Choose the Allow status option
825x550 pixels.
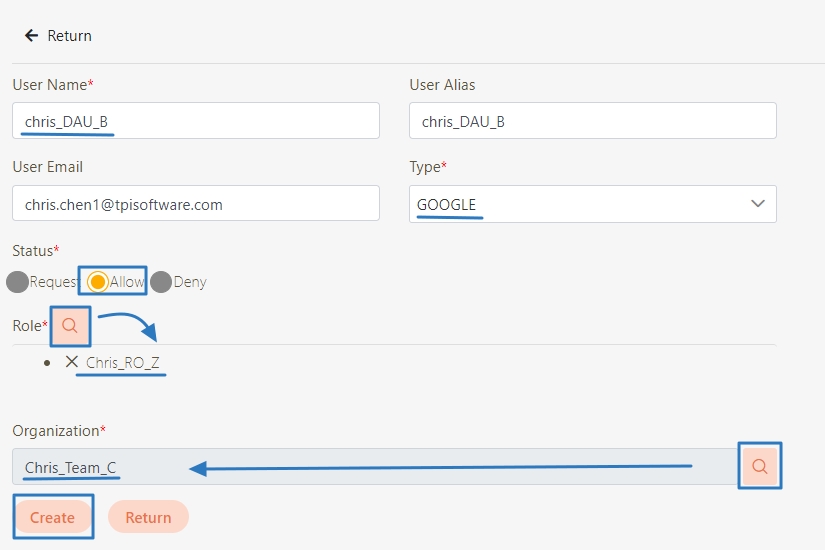click(x=98, y=282)
